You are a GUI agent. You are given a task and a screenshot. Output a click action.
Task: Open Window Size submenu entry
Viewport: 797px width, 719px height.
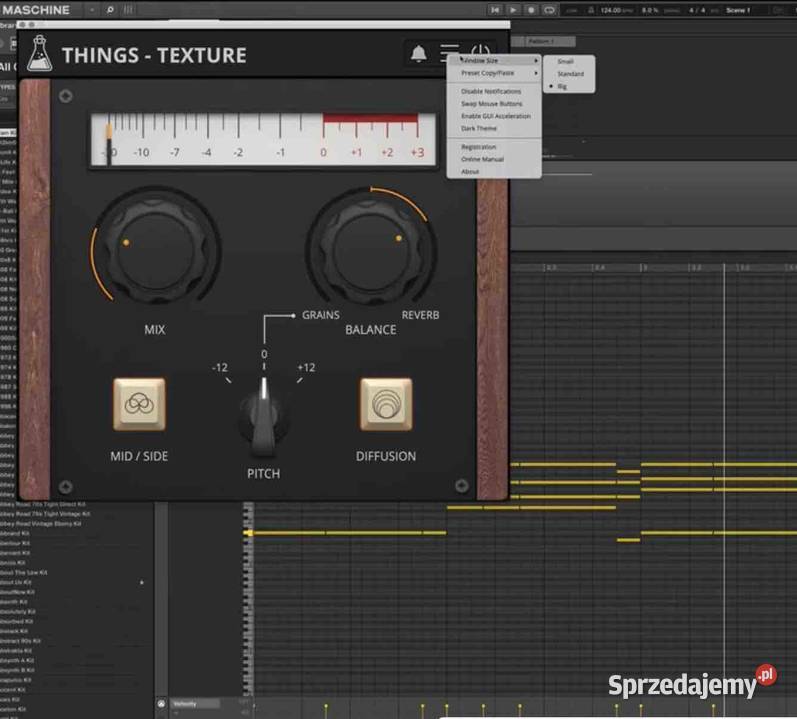tap(494, 60)
